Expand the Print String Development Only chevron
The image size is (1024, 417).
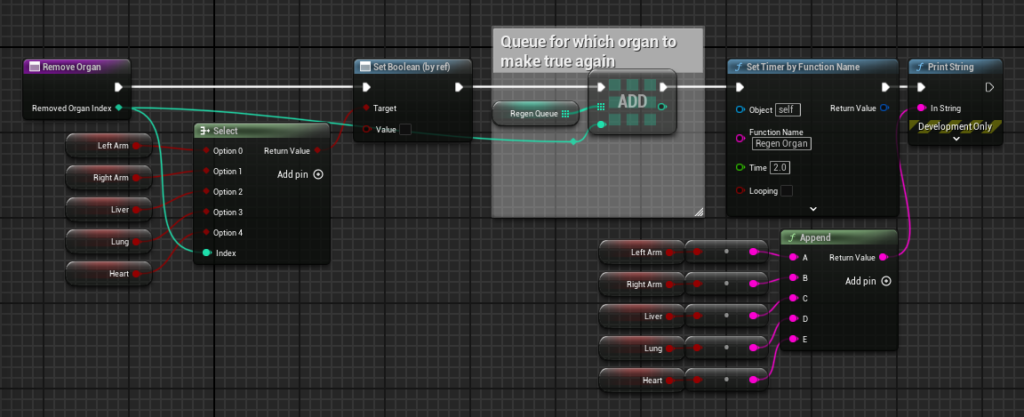coord(955,139)
